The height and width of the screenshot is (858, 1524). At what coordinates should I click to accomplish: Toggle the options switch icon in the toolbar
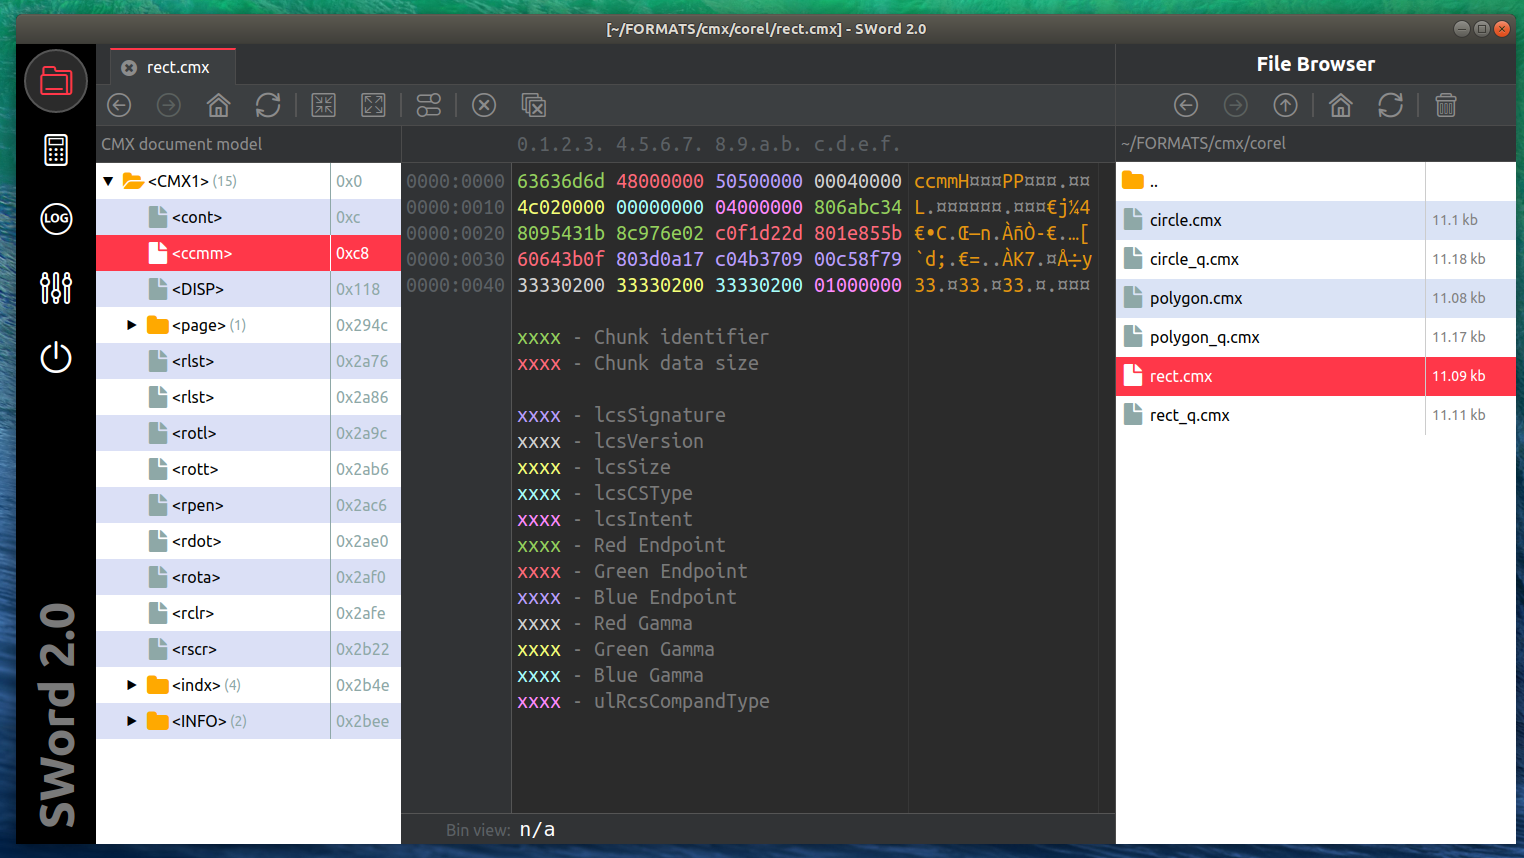point(429,105)
